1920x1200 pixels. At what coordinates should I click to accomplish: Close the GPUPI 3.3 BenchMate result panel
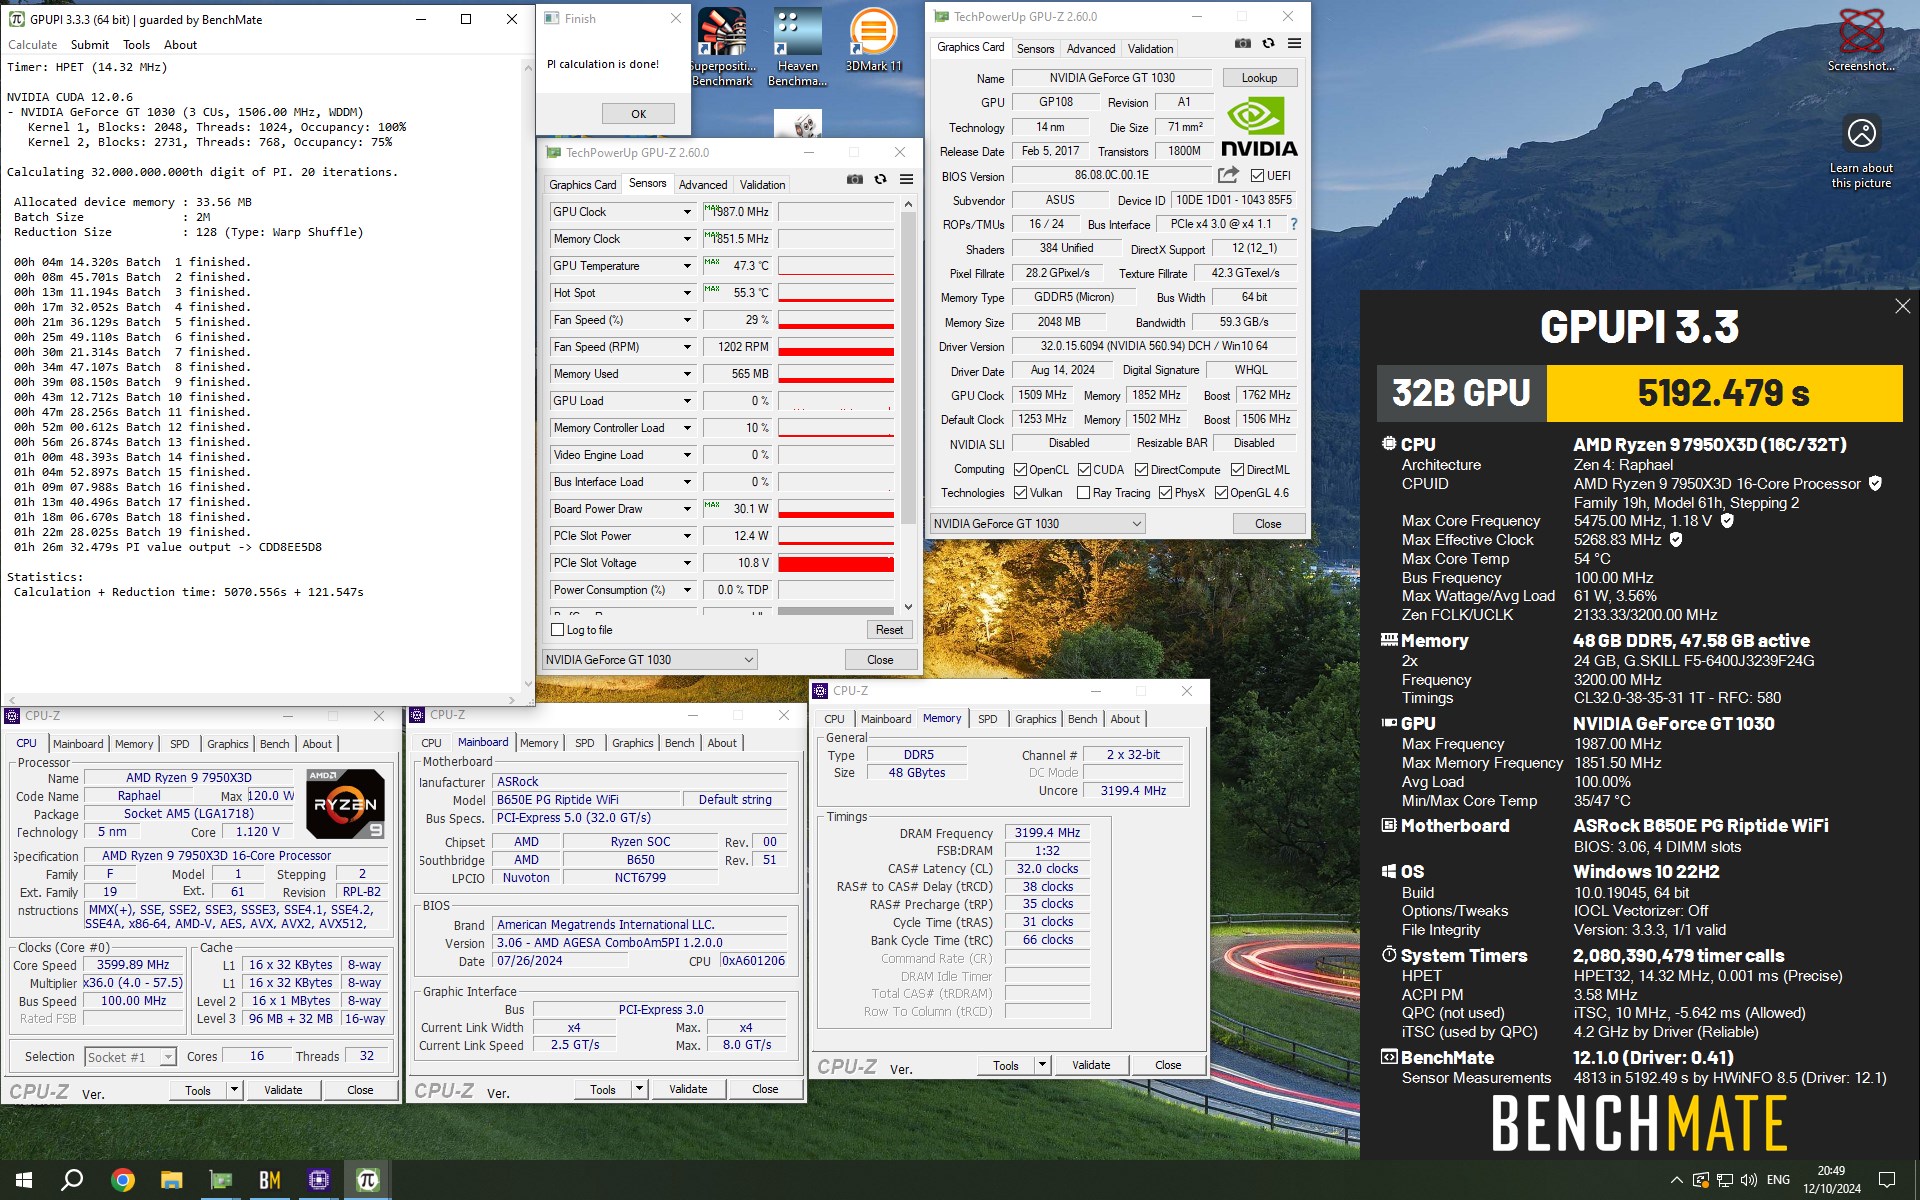pyautogui.click(x=1902, y=307)
